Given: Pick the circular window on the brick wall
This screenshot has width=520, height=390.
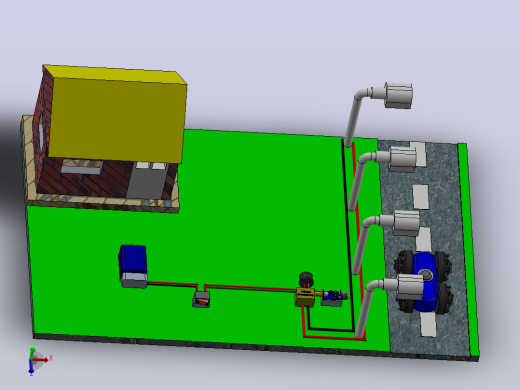Looking at the screenshot, I should coord(41,132).
